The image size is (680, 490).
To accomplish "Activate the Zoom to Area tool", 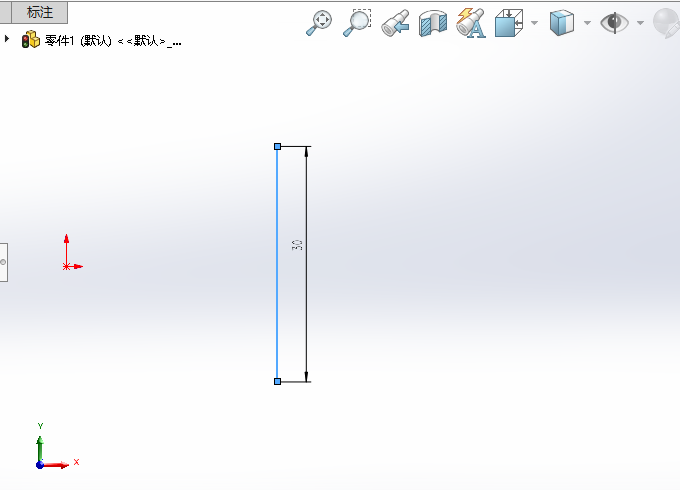I will 357,23.
